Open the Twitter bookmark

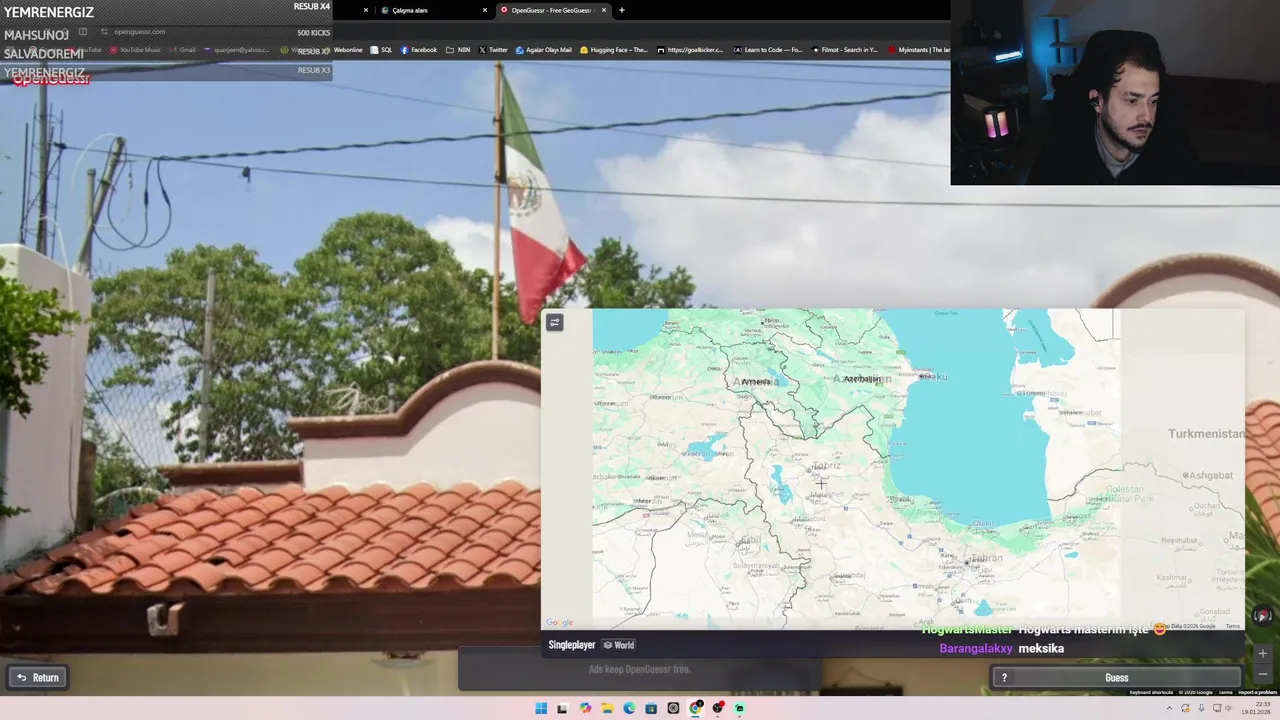tap(493, 50)
